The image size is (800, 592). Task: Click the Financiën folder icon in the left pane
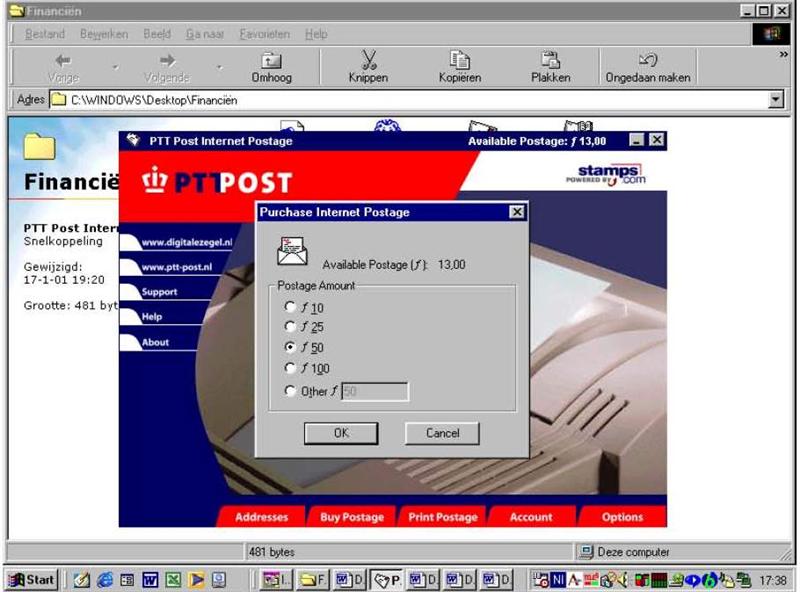pos(39,146)
